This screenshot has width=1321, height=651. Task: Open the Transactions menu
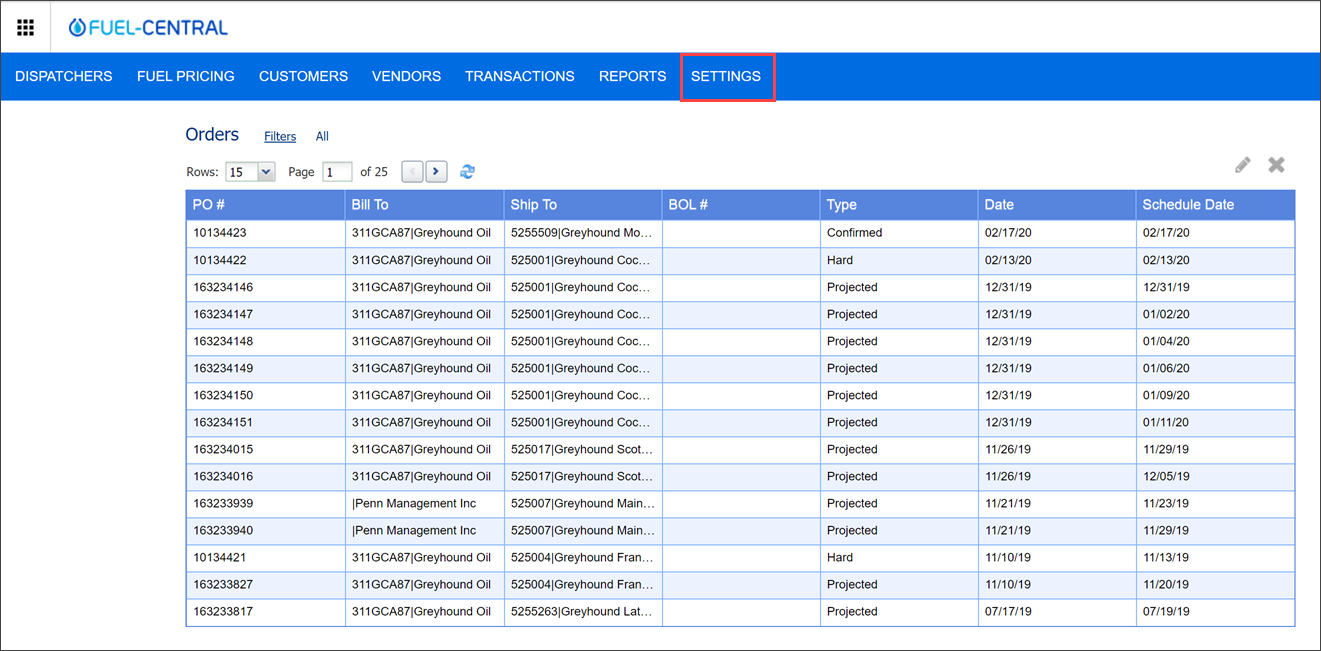tap(519, 77)
